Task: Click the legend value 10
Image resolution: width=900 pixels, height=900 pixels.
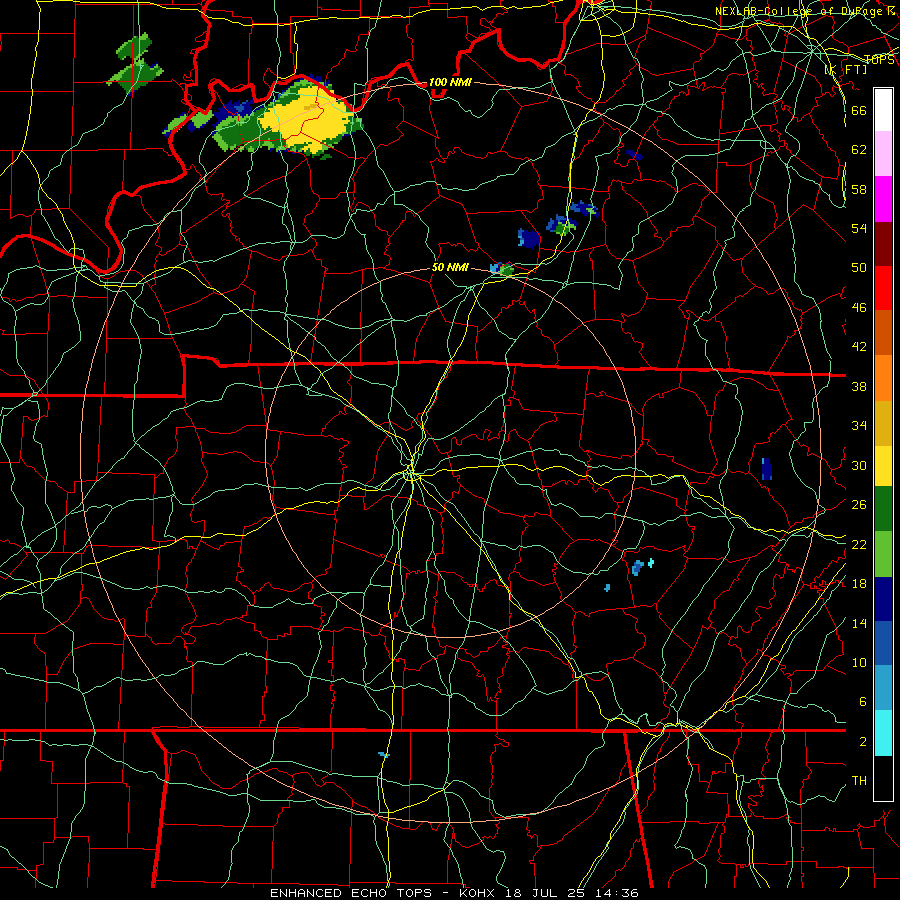Action: click(859, 662)
